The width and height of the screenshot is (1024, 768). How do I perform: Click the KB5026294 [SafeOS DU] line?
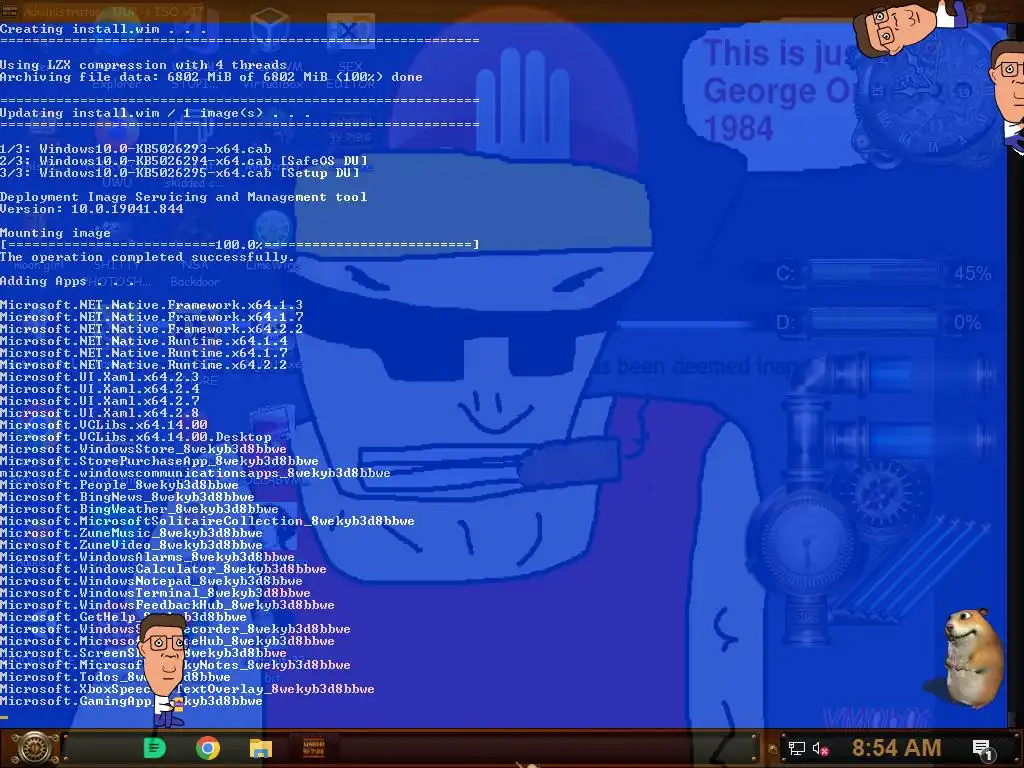[x=184, y=161]
